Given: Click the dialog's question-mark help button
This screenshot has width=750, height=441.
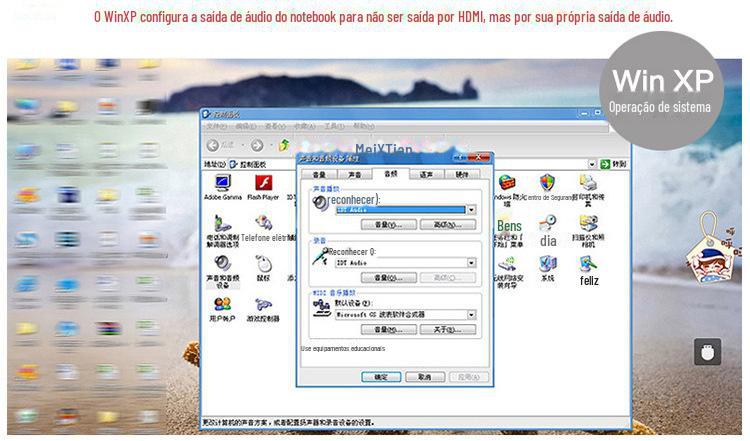Looking at the screenshot, I should (461, 157).
